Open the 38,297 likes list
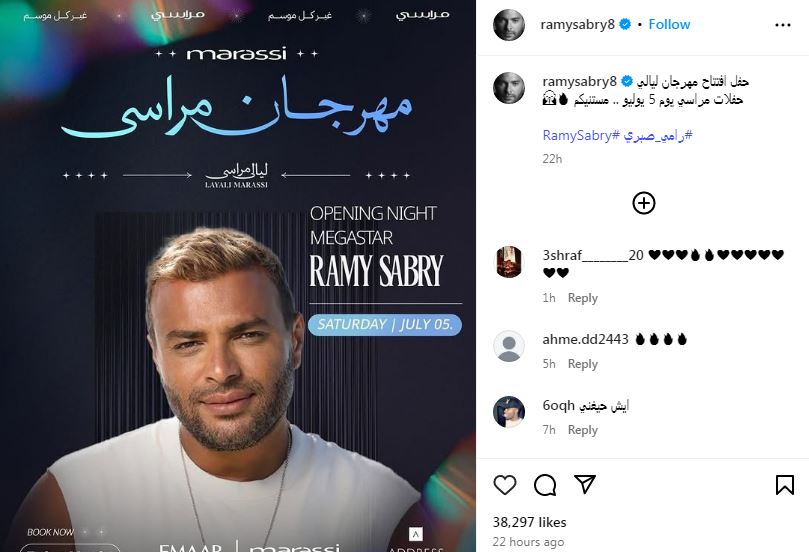 coord(529,522)
